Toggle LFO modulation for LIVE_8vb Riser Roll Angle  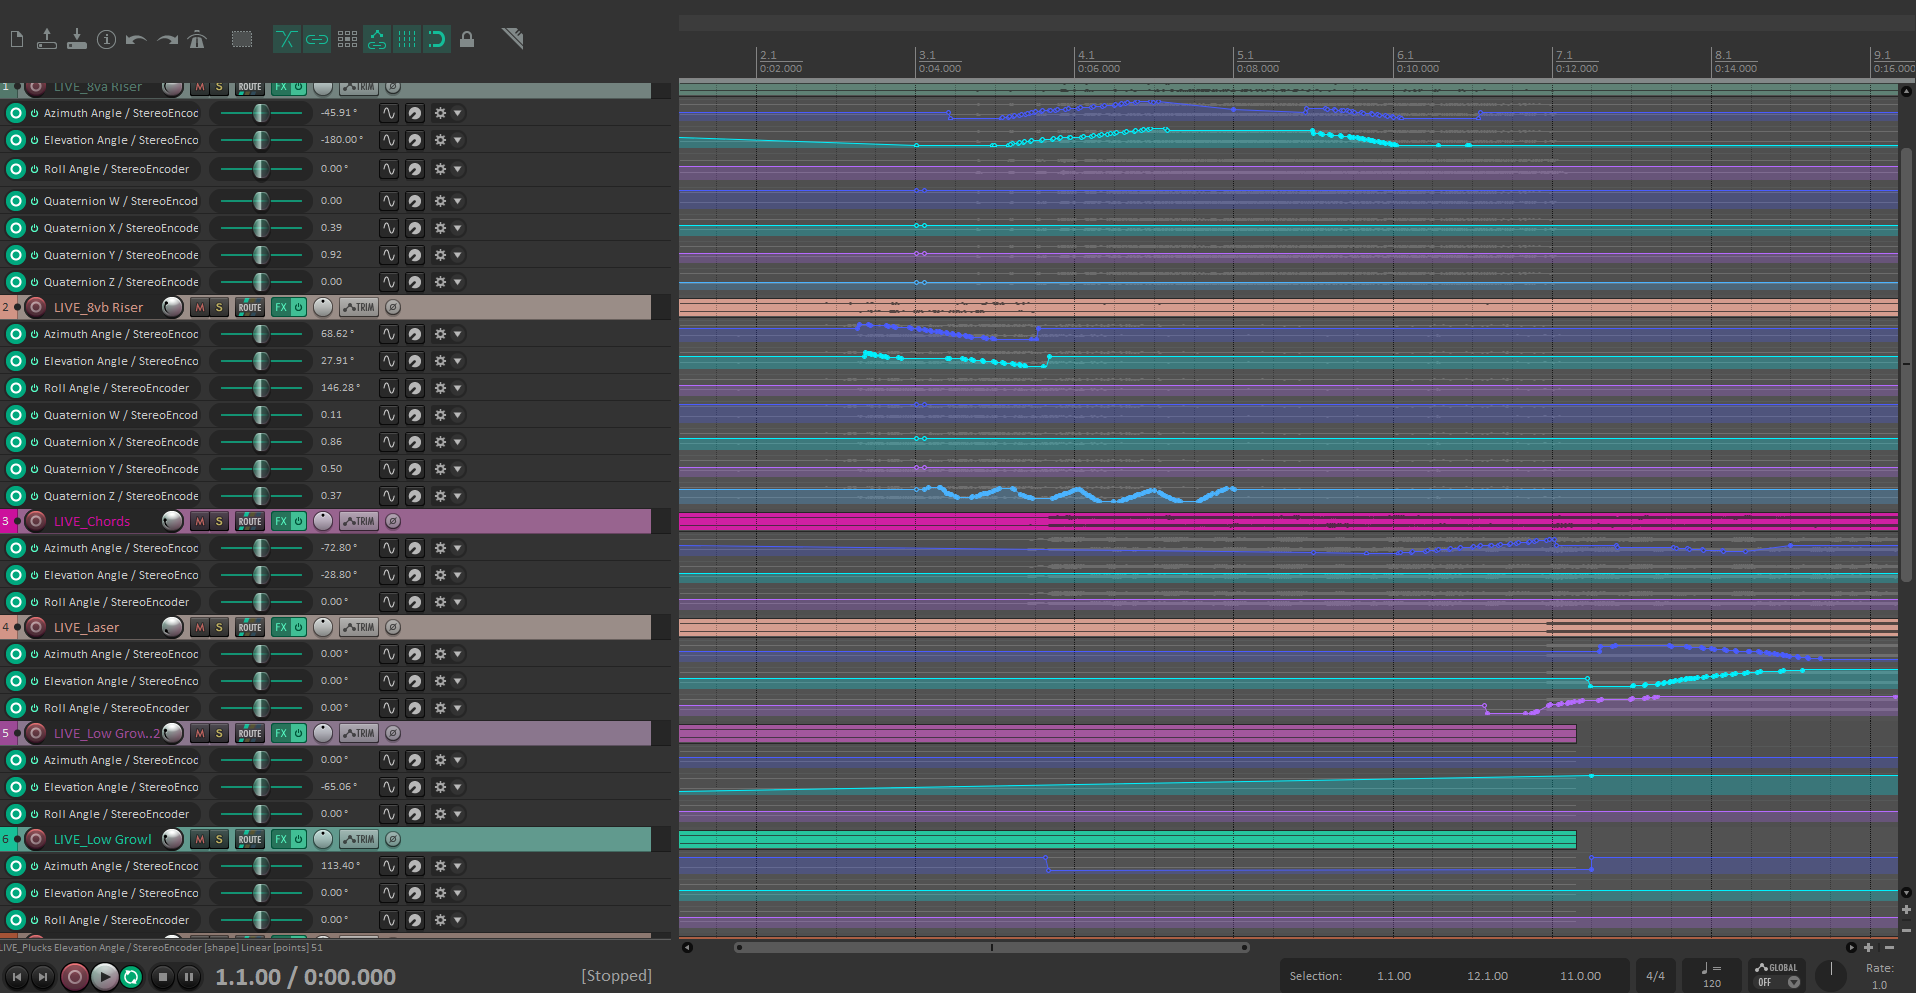point(388,388)
